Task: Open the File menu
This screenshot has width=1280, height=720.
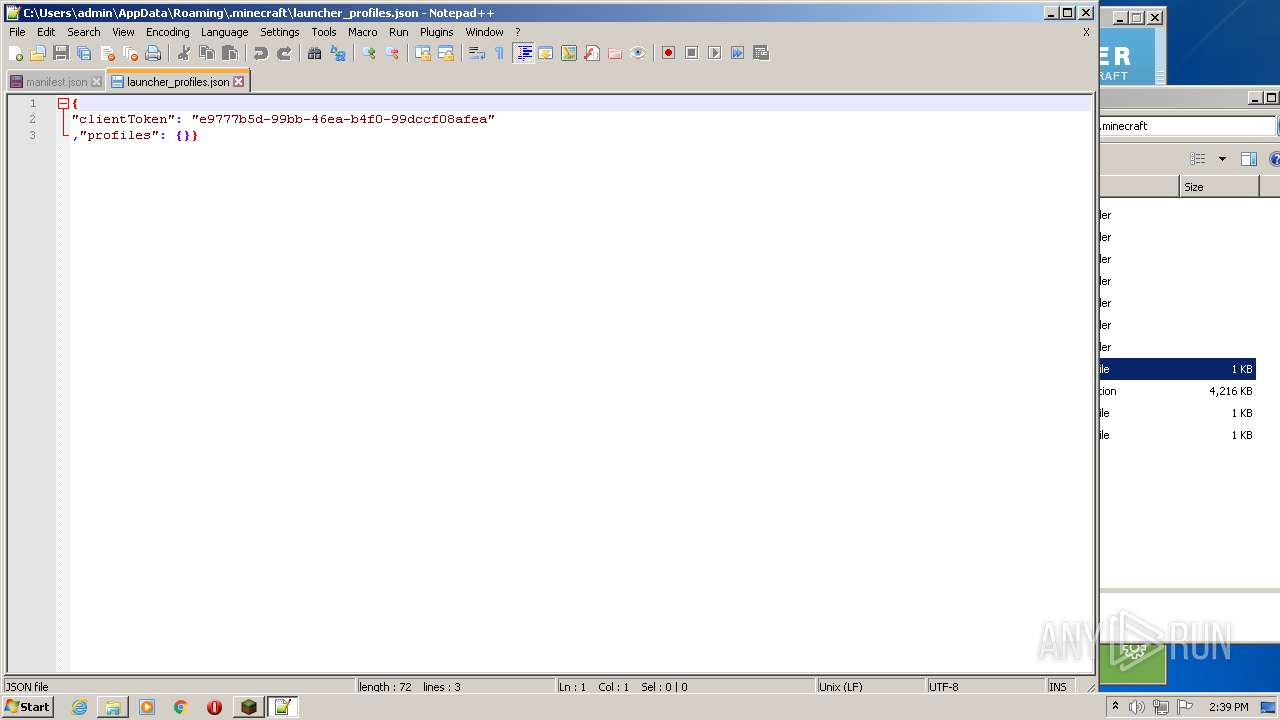Action: [17, 32]
